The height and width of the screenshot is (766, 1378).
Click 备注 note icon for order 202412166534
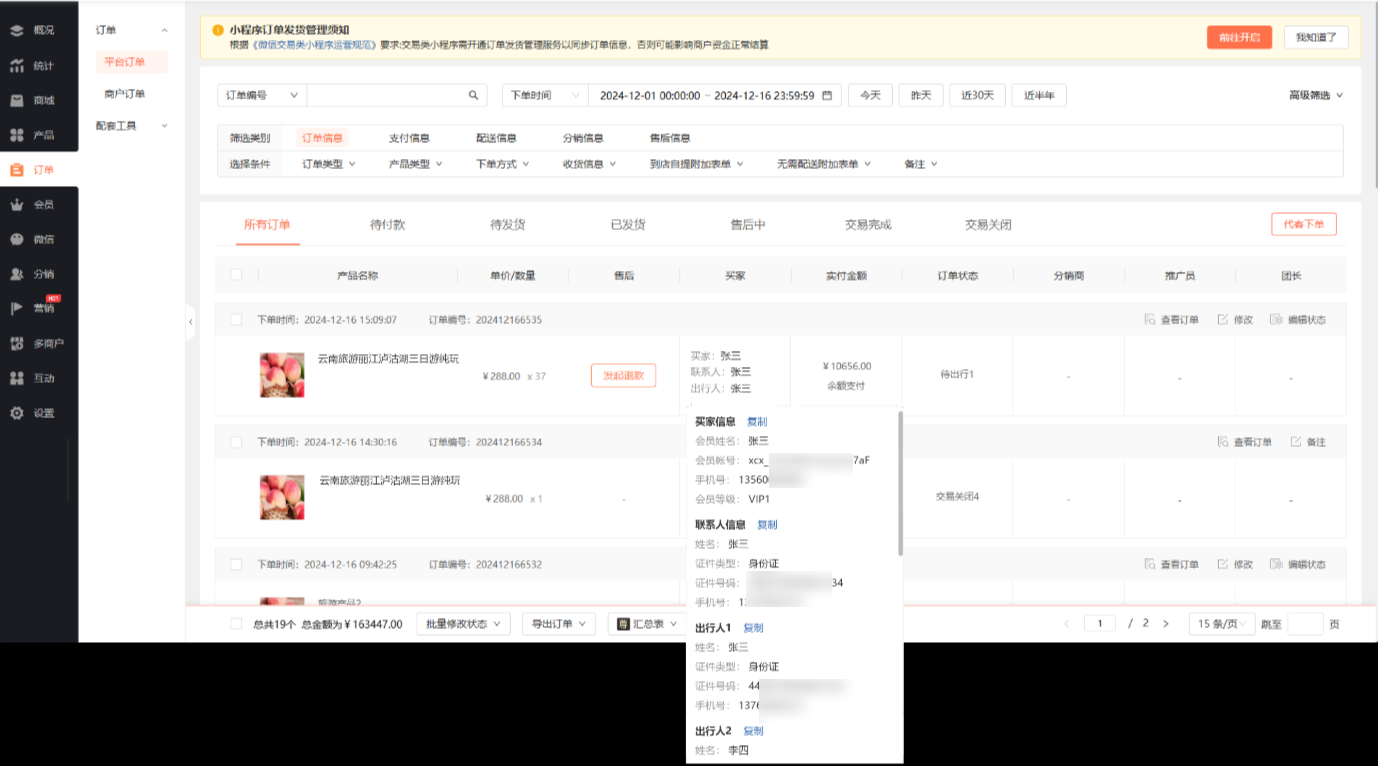pyautogui.click(x=1296, y=442)
